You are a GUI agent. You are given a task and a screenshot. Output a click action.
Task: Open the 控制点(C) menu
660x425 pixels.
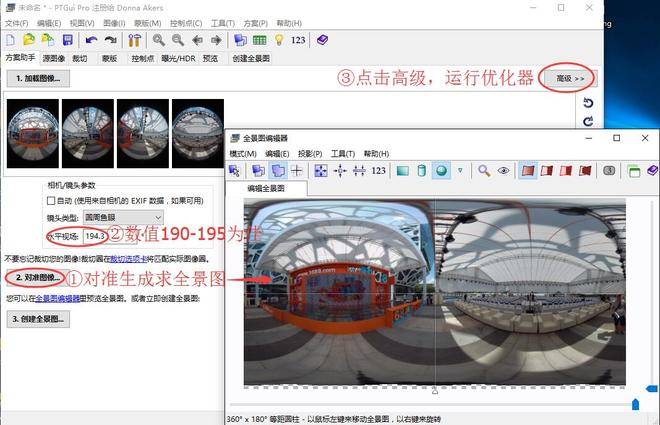186,23
